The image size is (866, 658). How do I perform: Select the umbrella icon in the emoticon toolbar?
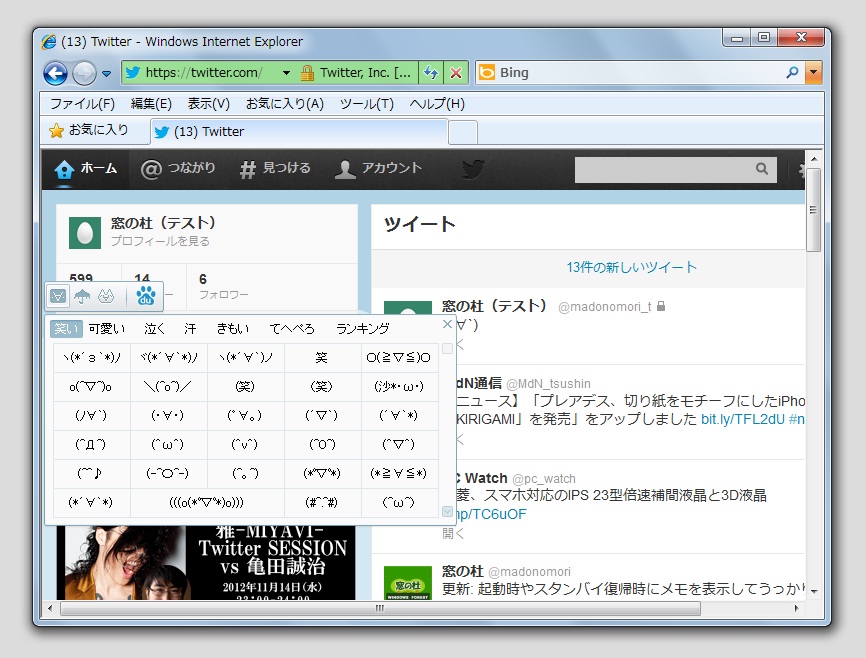82,295
